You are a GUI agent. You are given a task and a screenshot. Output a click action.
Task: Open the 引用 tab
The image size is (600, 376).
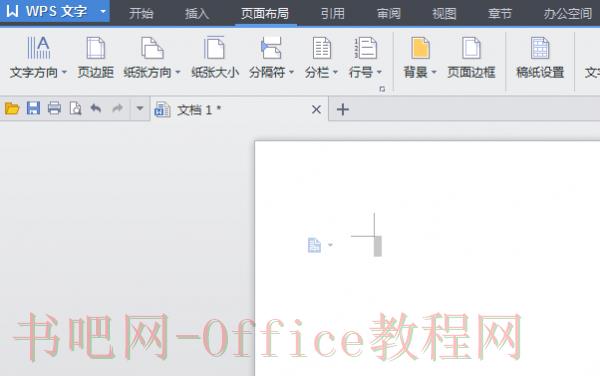pos(333,13)
